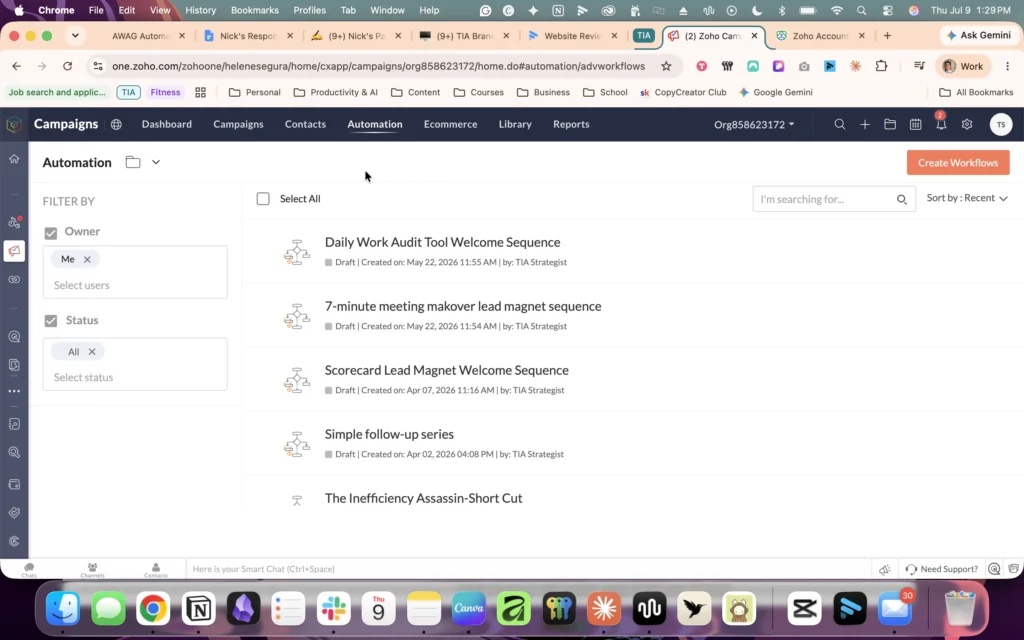The image size is (1024, 640).
Task: Click the Need Support headset link
Action: tap(942, 569)
